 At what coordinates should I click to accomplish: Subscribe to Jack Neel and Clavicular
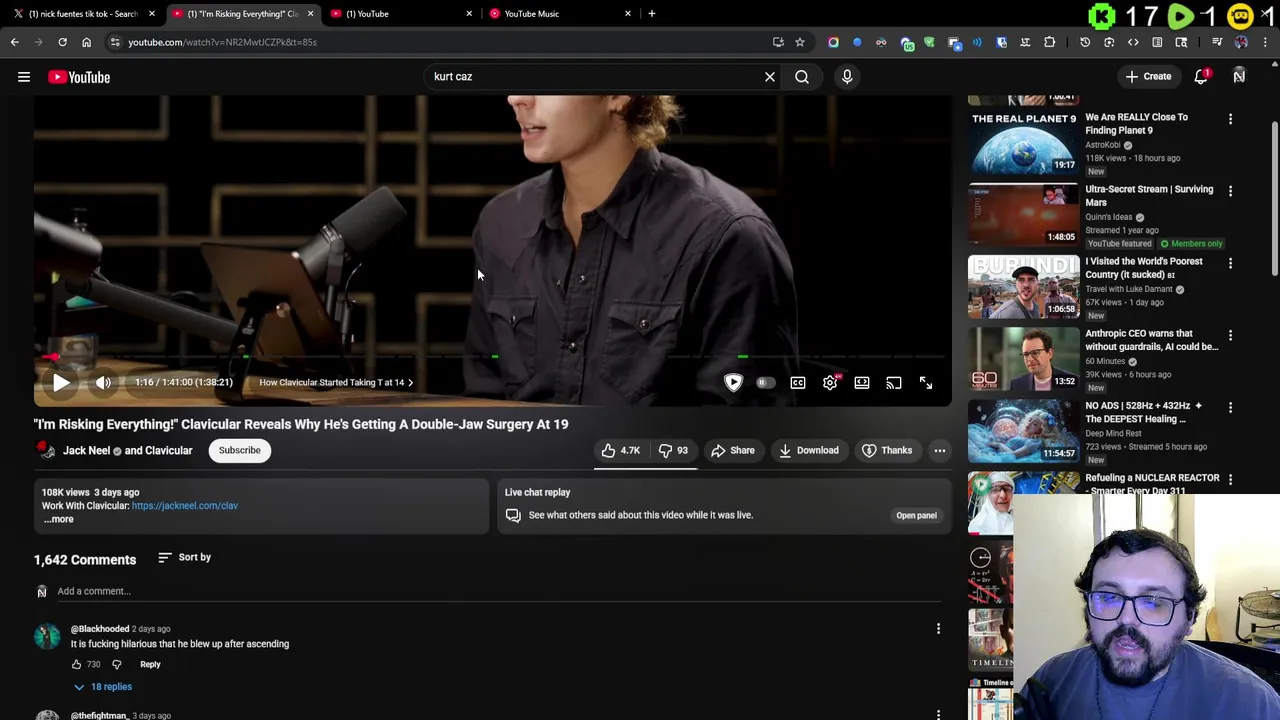pos(239,450)
